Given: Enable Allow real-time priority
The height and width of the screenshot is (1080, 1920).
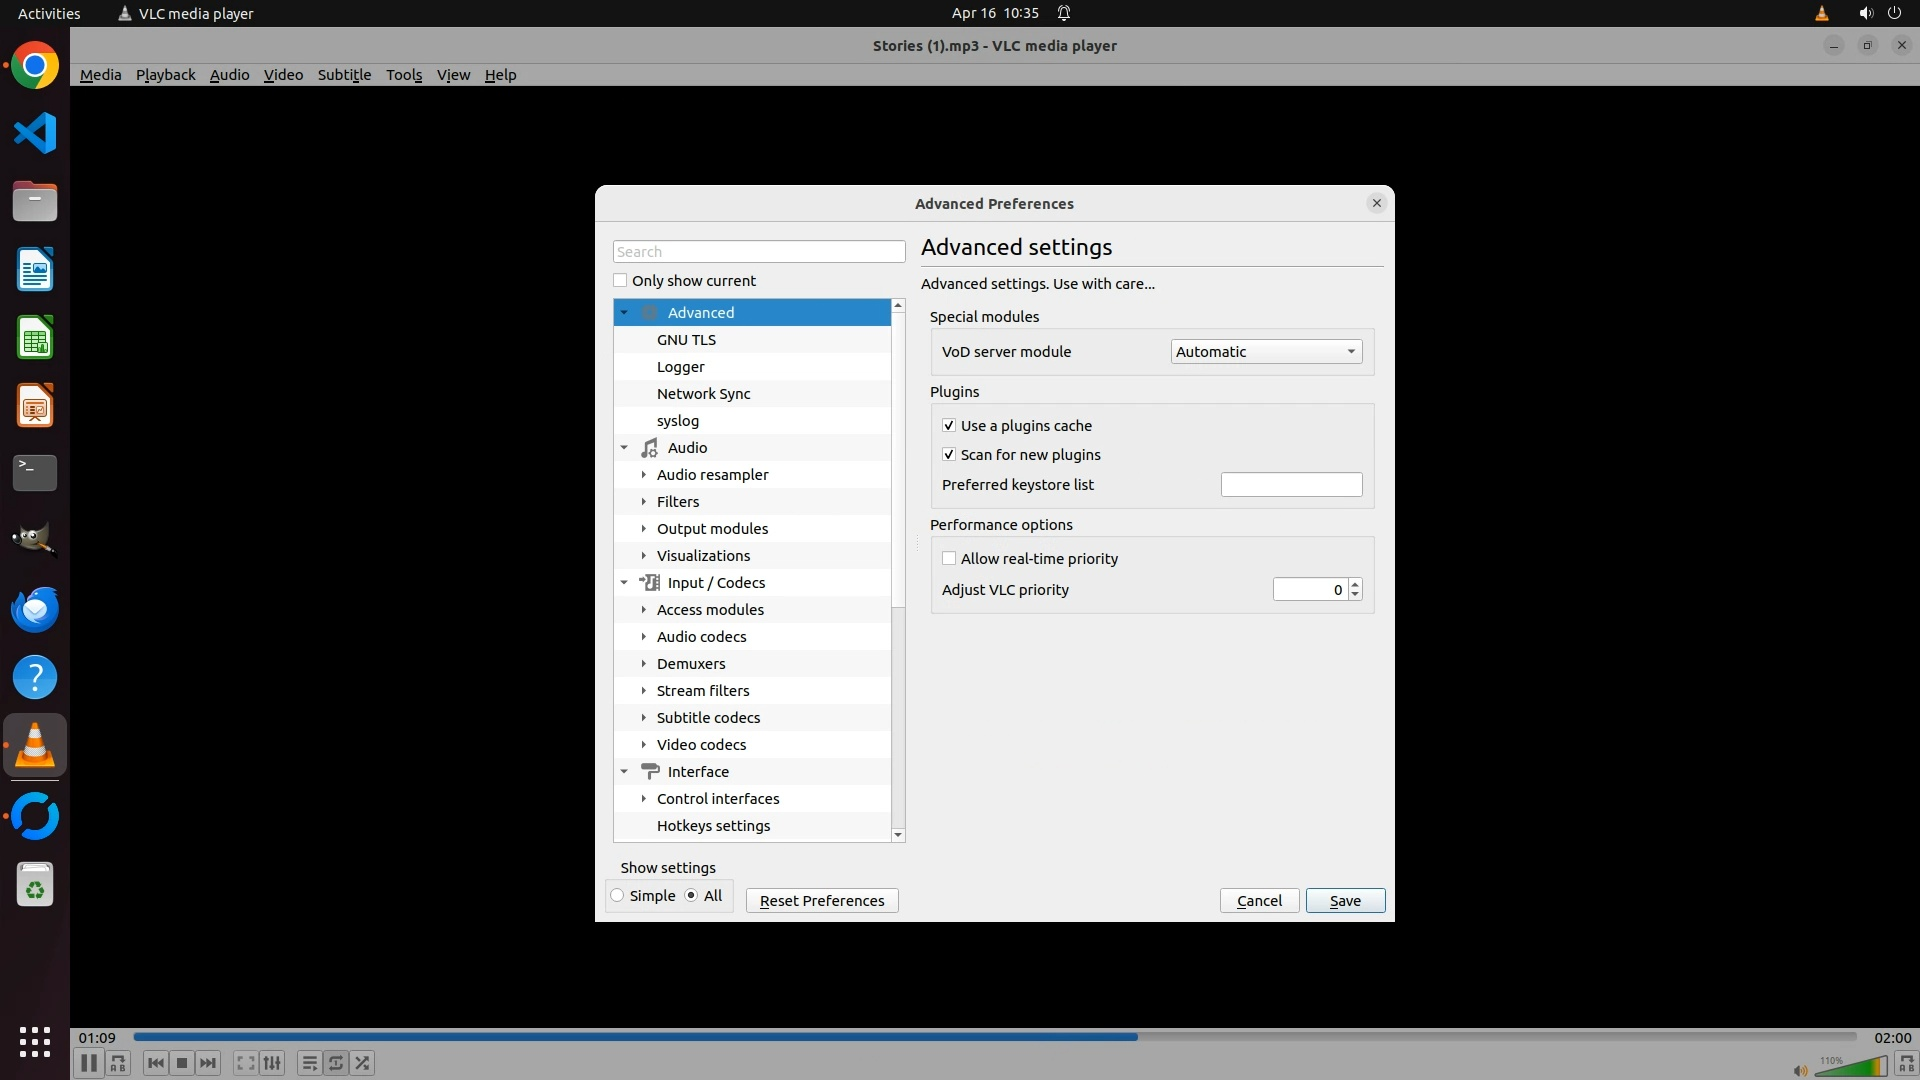Looking at the screenshot, I should click(x=949, y=559).
